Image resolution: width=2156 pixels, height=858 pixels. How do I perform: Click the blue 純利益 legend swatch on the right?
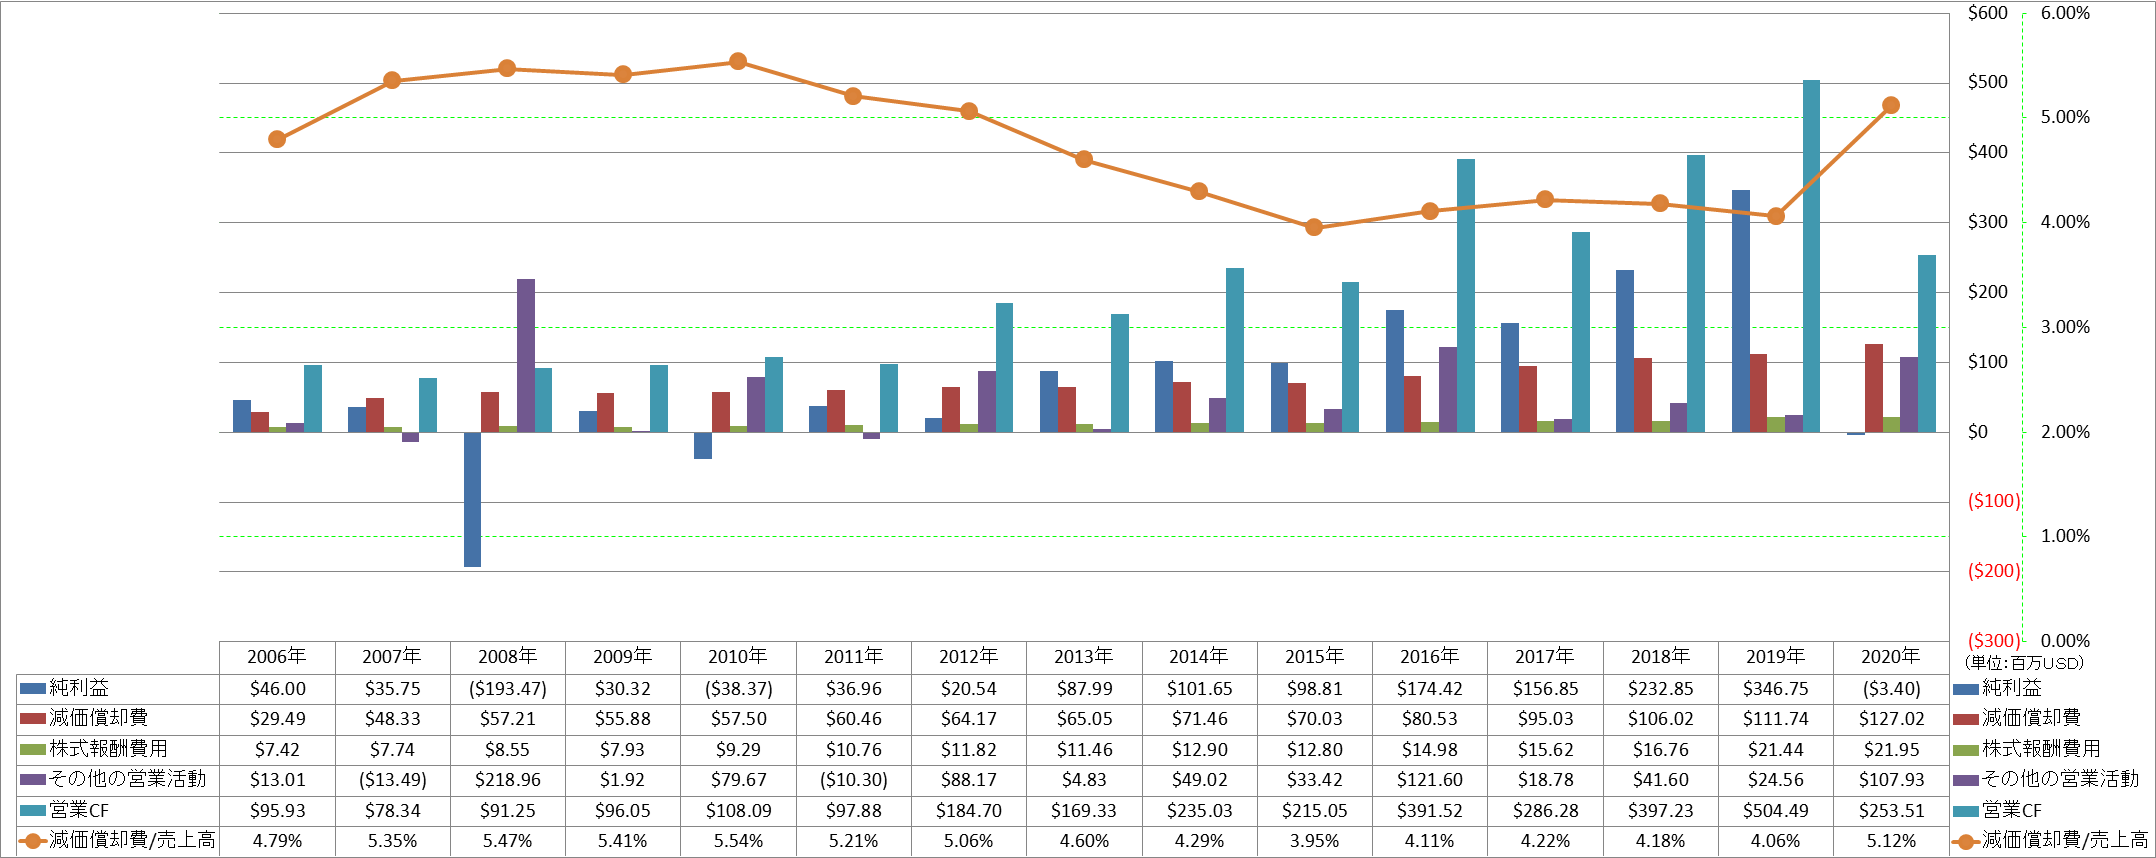(1965, 689)
